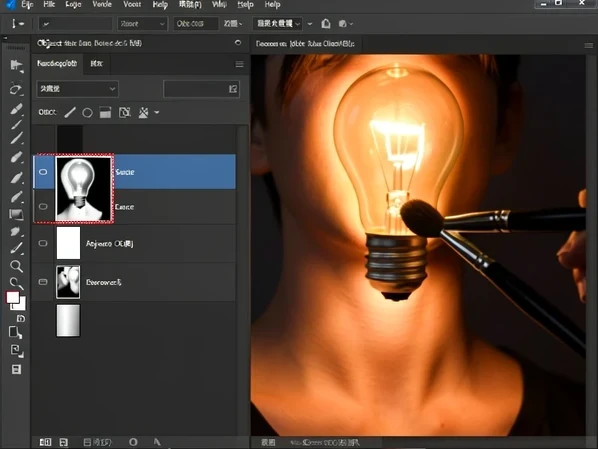Click the application logo in title bar
Viewport: 598px width, 449px height.
pos(10,5)
